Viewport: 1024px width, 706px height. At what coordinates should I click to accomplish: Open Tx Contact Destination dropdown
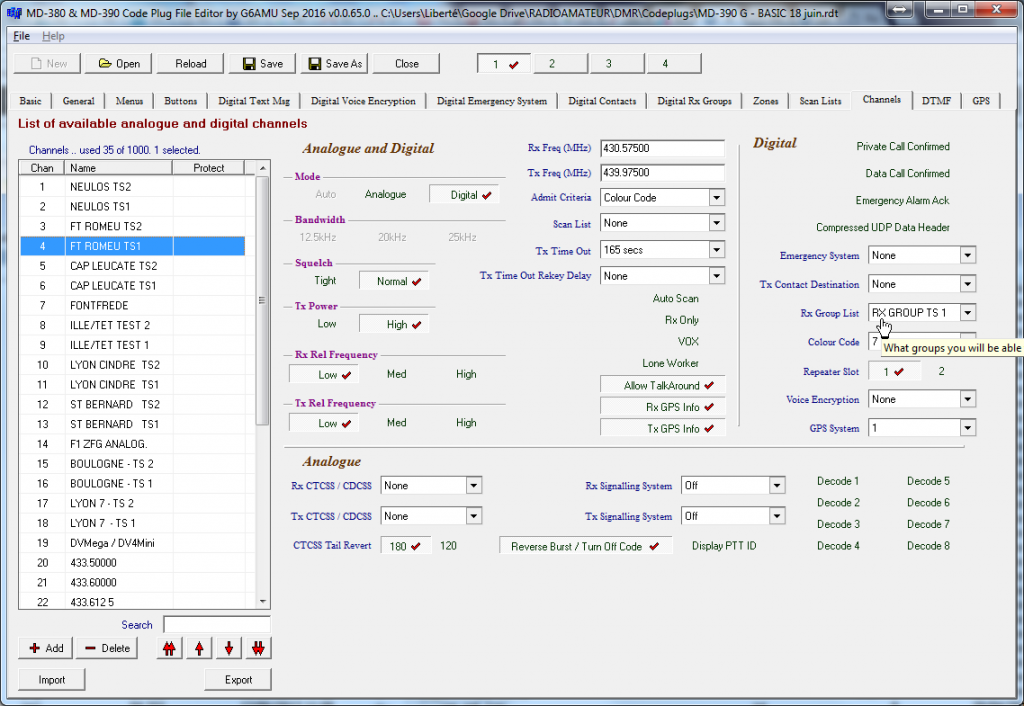pyautogui.click(x=968, y=284)
